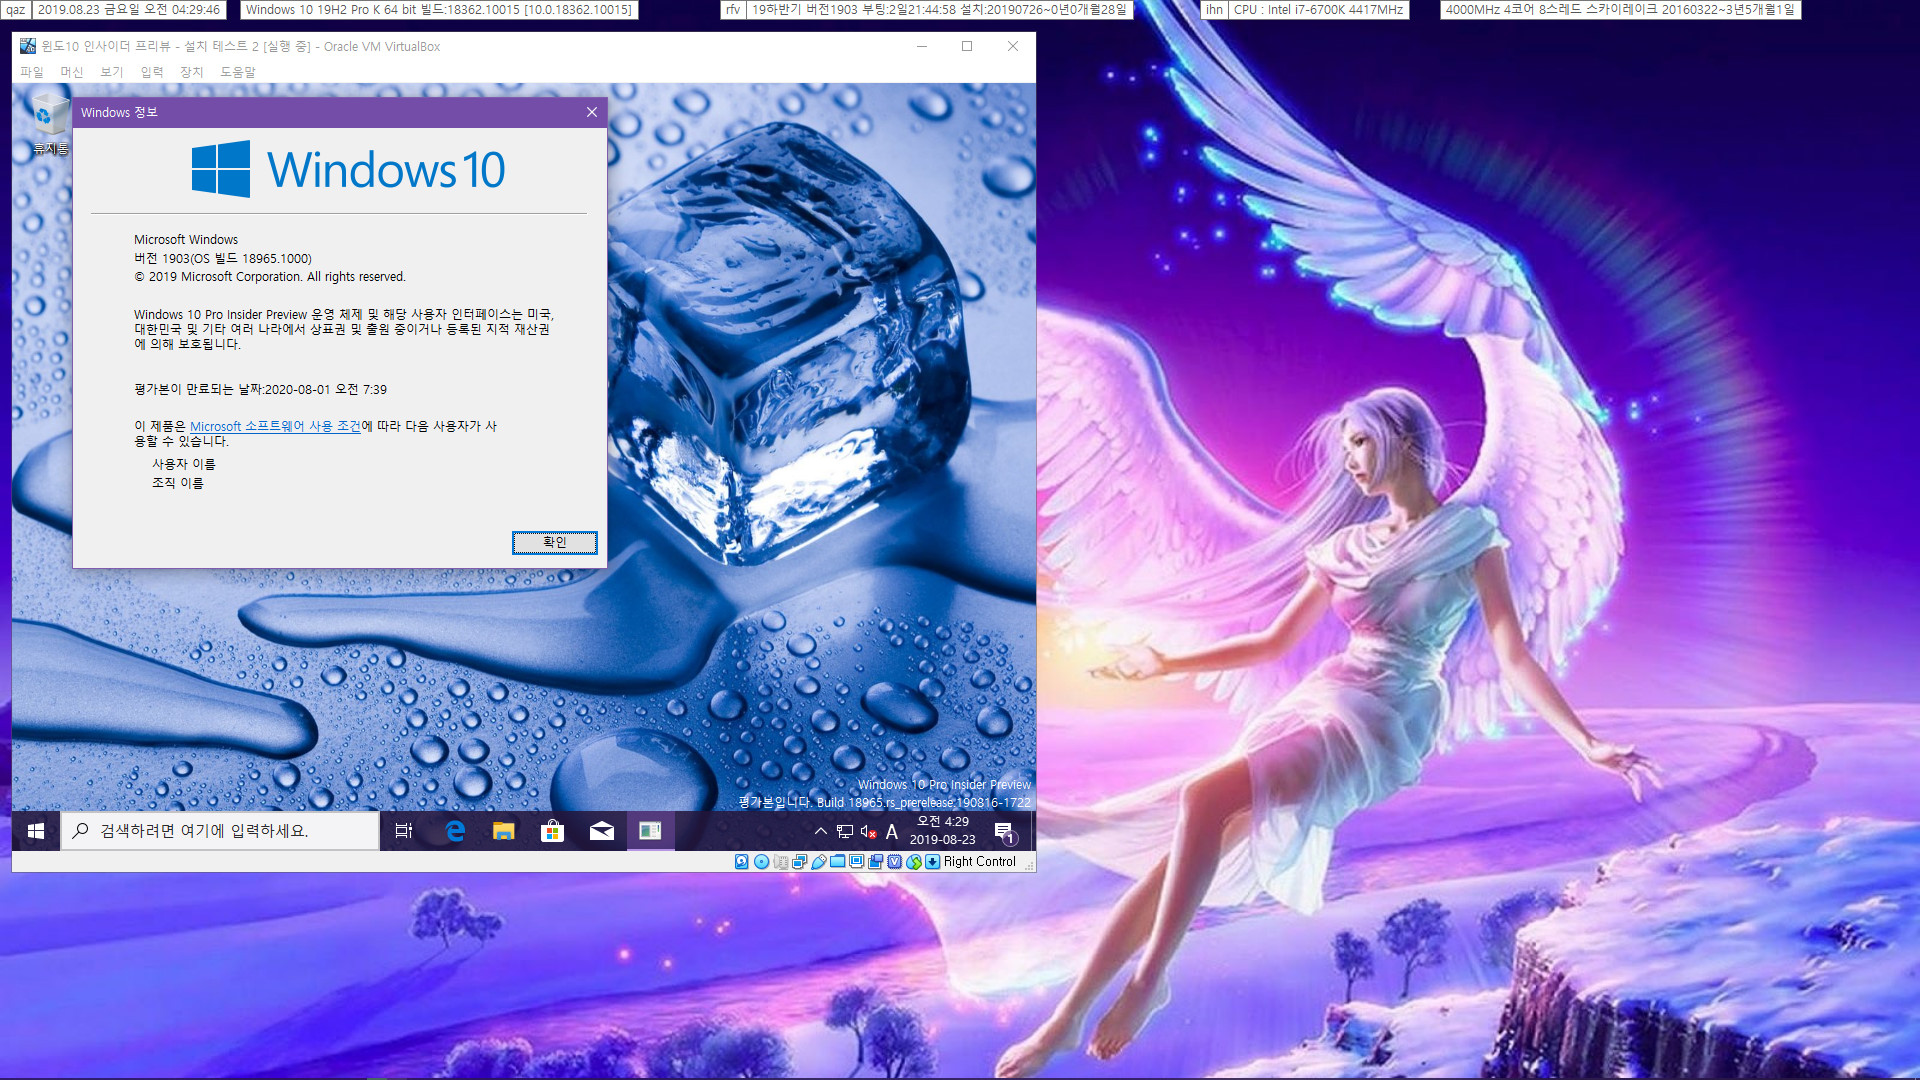
Task: Maximize the VirtualBox window
Action: tap(967, 46)
